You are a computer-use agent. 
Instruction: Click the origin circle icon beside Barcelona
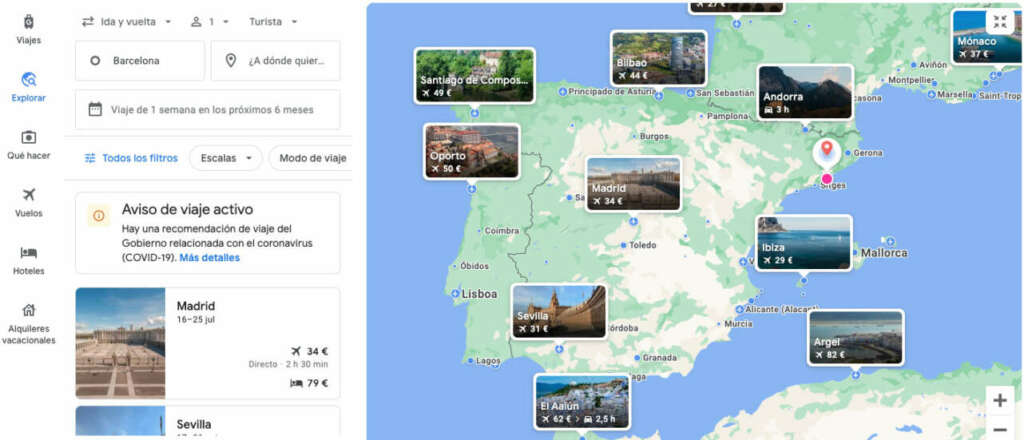coord(95,61)
